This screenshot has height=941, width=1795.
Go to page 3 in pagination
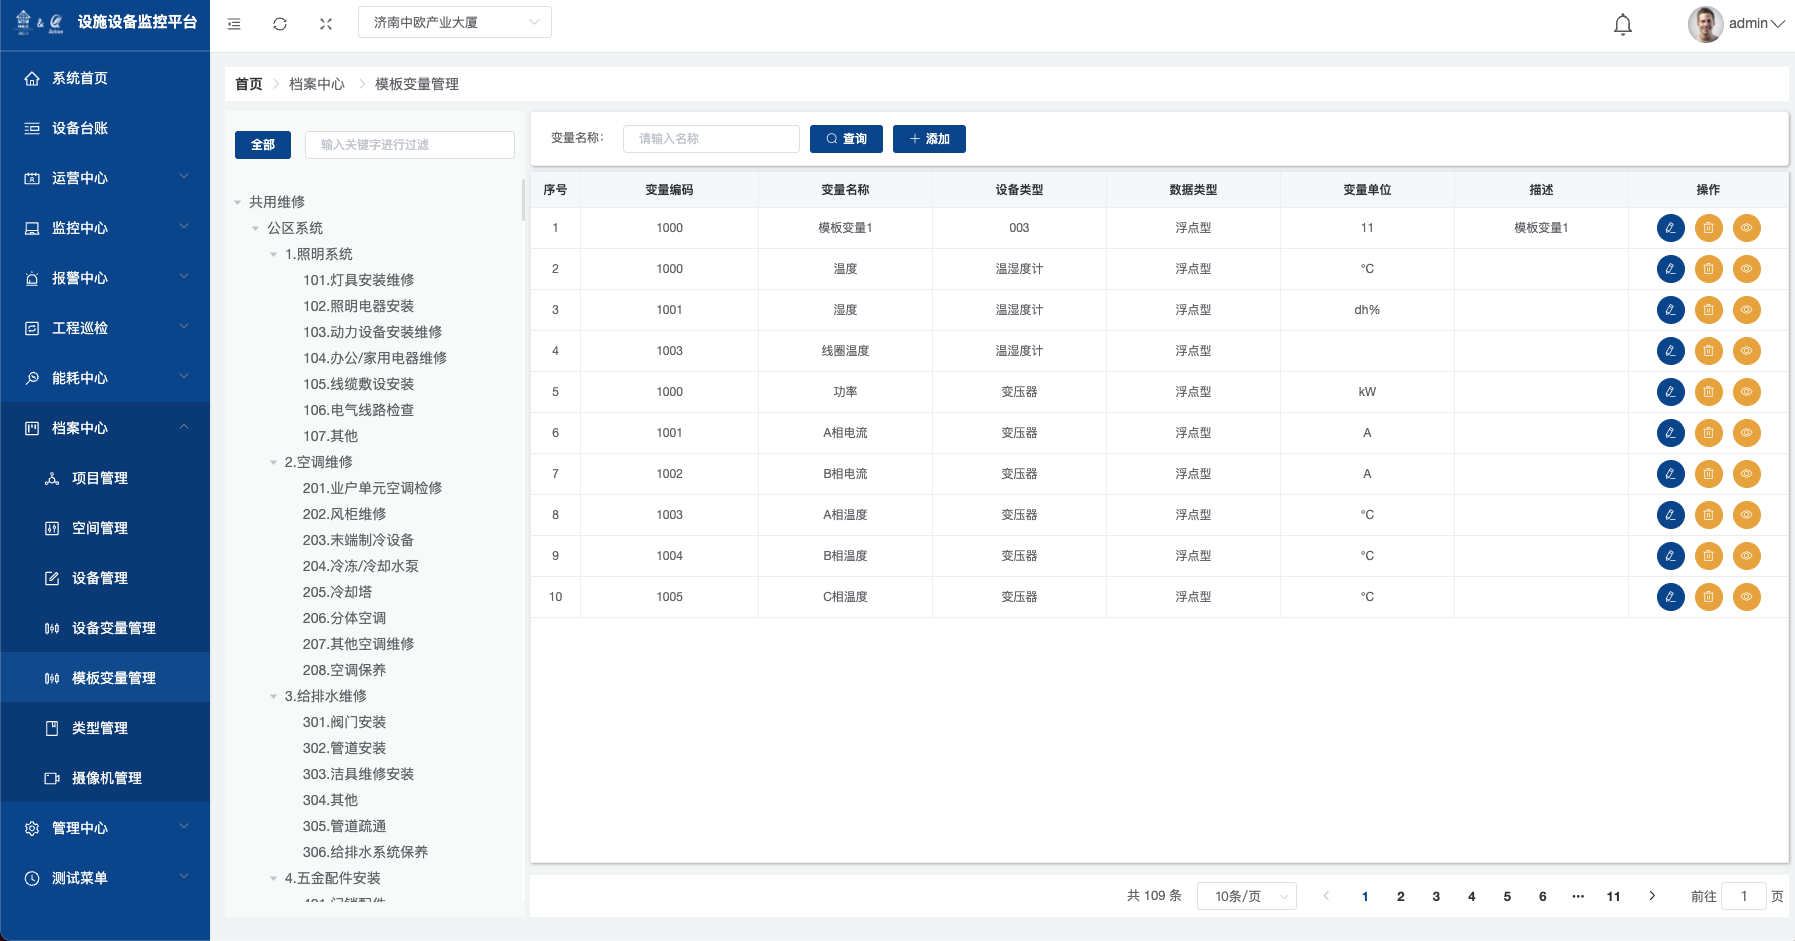click(x=1436, y=896)
